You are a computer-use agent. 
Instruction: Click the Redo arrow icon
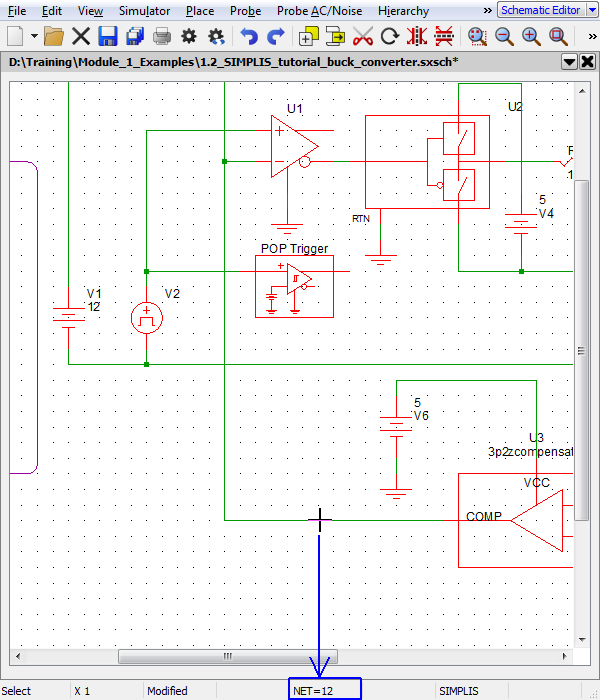tap(276, 37)
